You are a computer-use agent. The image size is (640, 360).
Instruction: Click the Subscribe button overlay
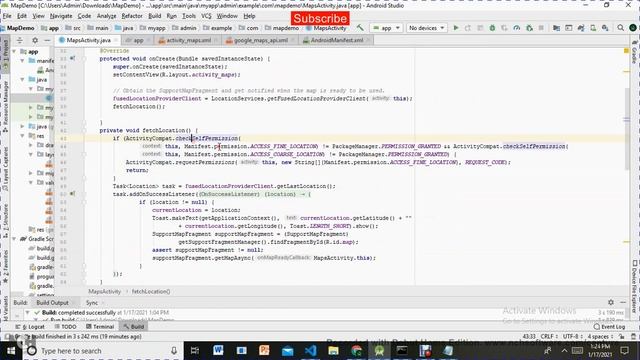coord(320,18)
